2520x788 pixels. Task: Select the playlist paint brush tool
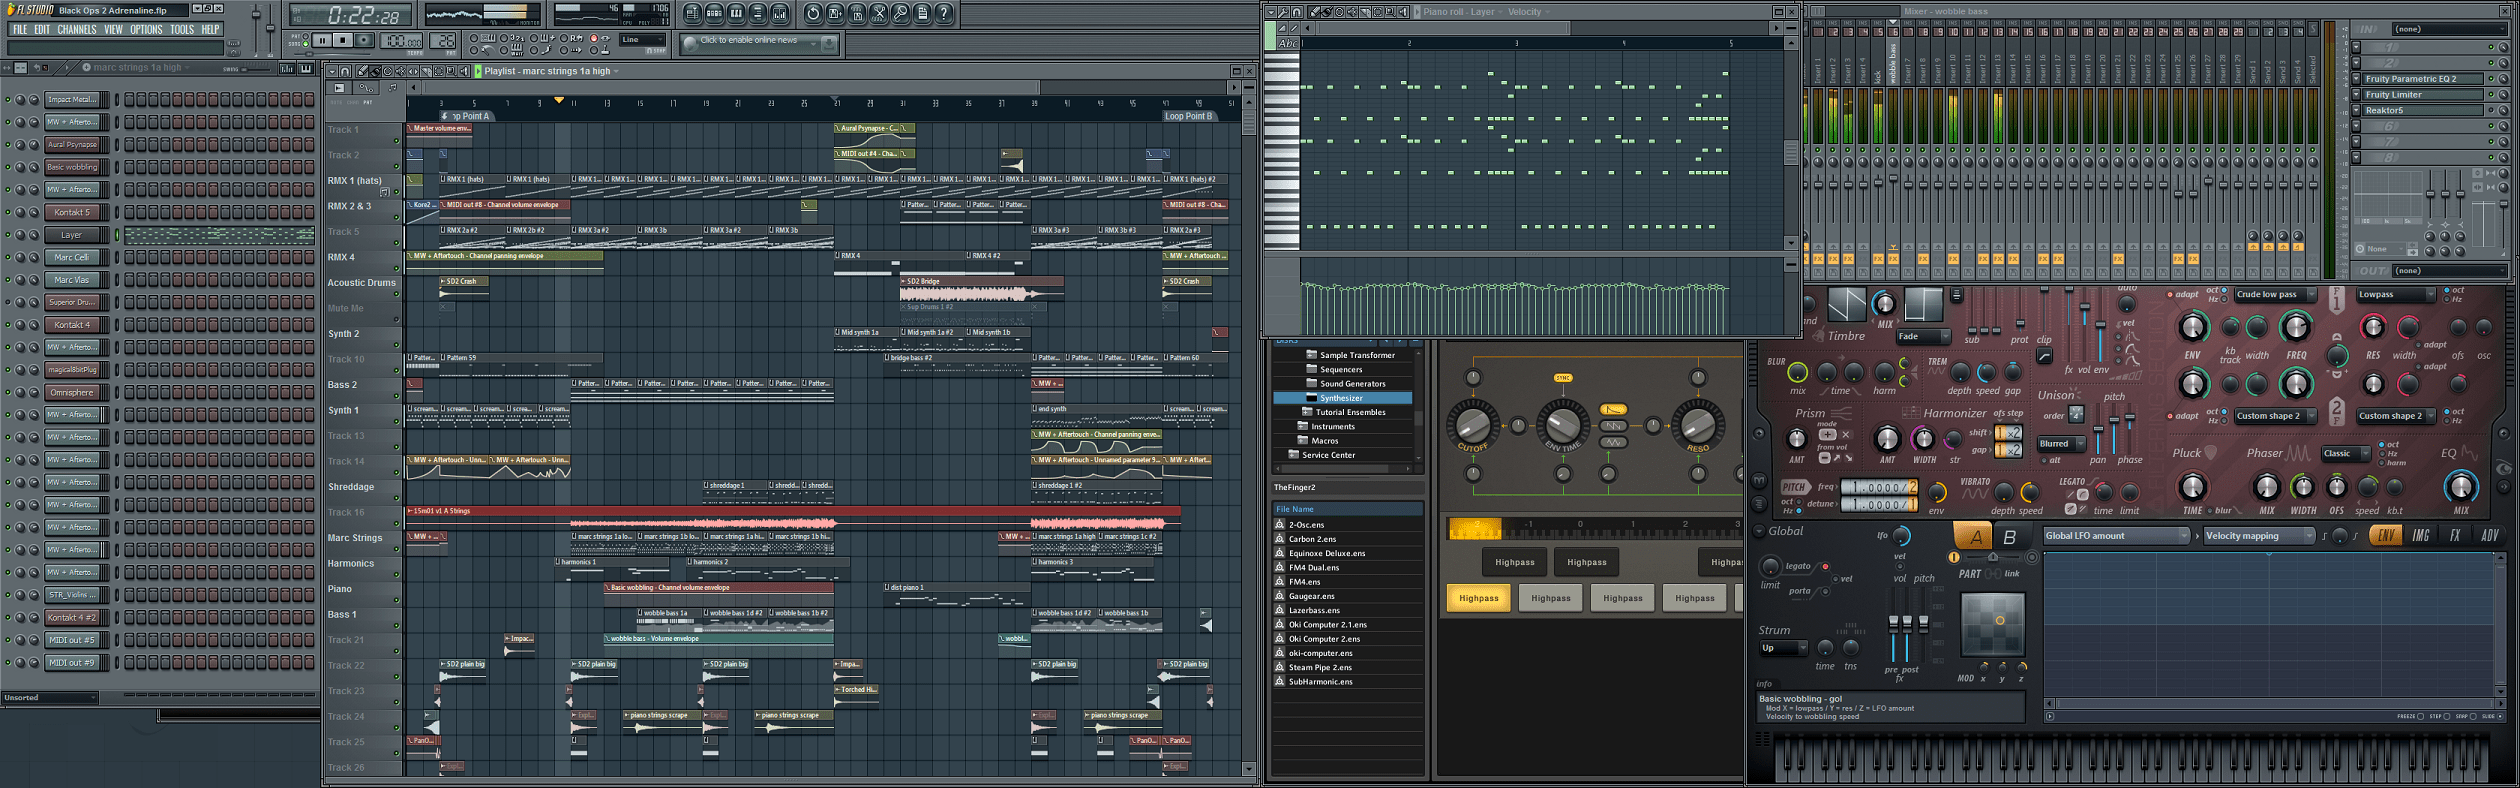tap(375, 71)
